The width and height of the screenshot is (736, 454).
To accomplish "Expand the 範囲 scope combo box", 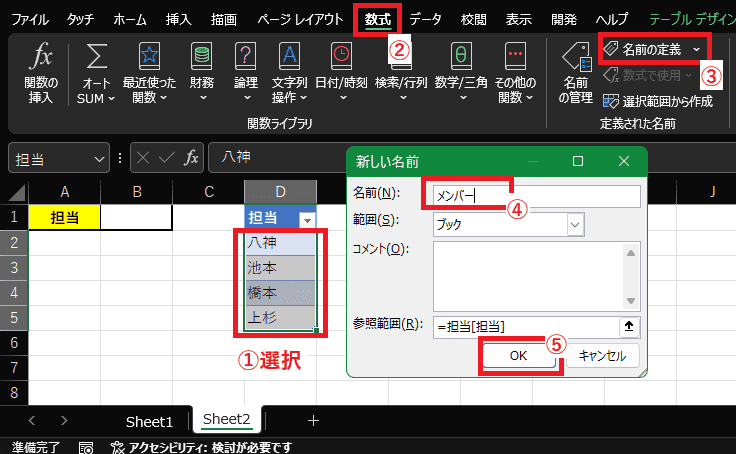I will pos(574,225).
